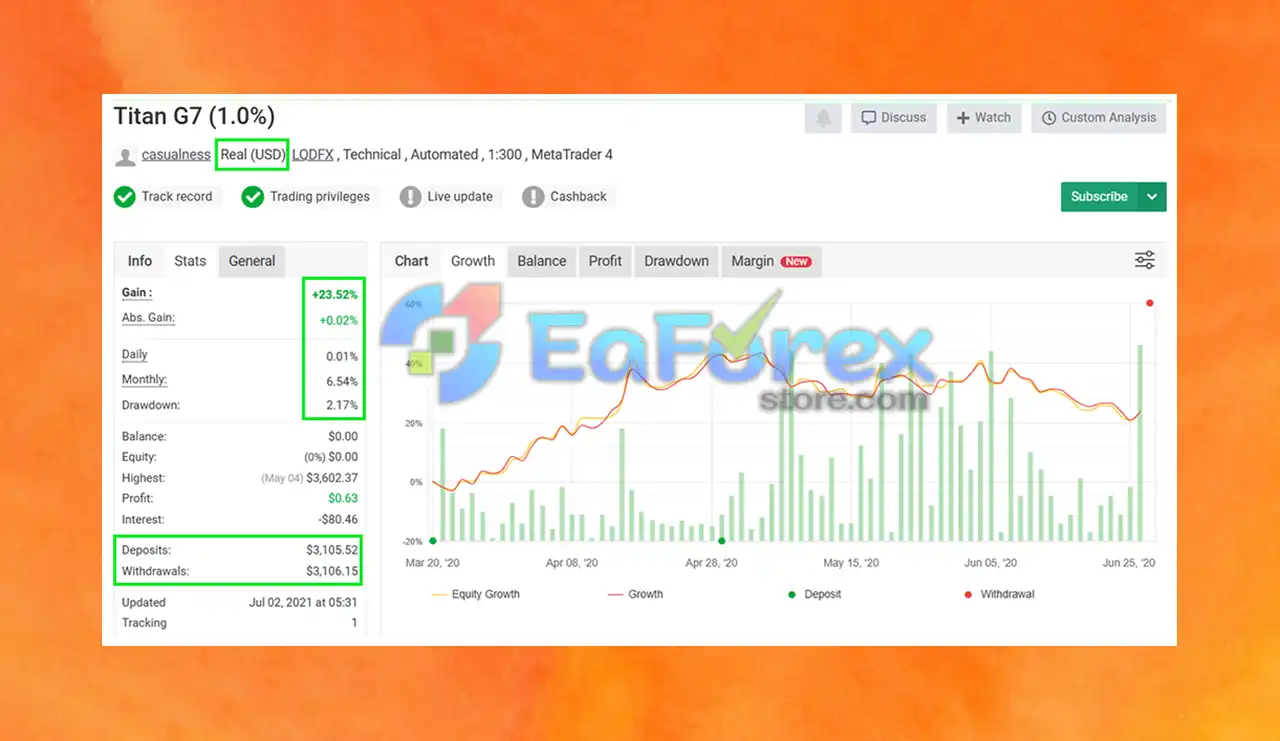Image resolution: width=1280 pixels, height=741 pixels.
Task: Click the Monthly label
Action: click(x=144, y=380)
